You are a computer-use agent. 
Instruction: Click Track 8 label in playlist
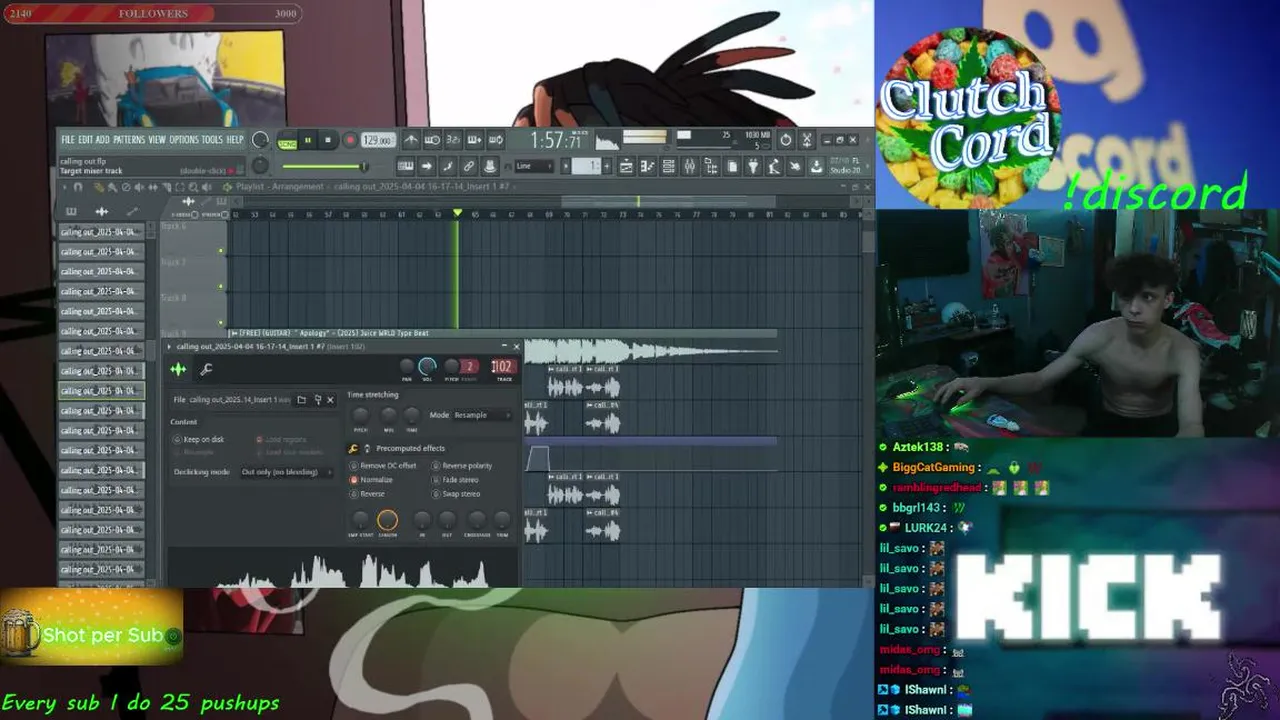(x=174, y=298)
